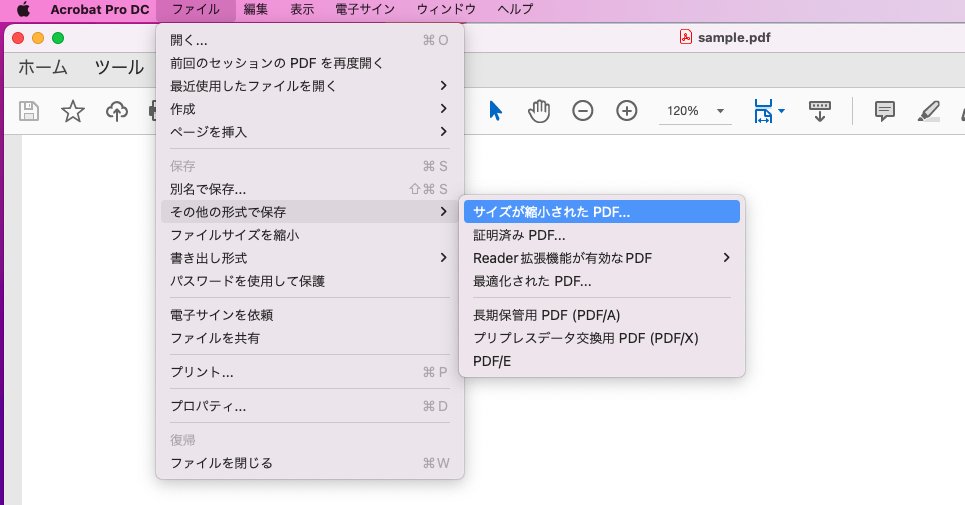Click the sample.pdf title PDF icon
Screen dimensions: 965x505
point(686,38)
